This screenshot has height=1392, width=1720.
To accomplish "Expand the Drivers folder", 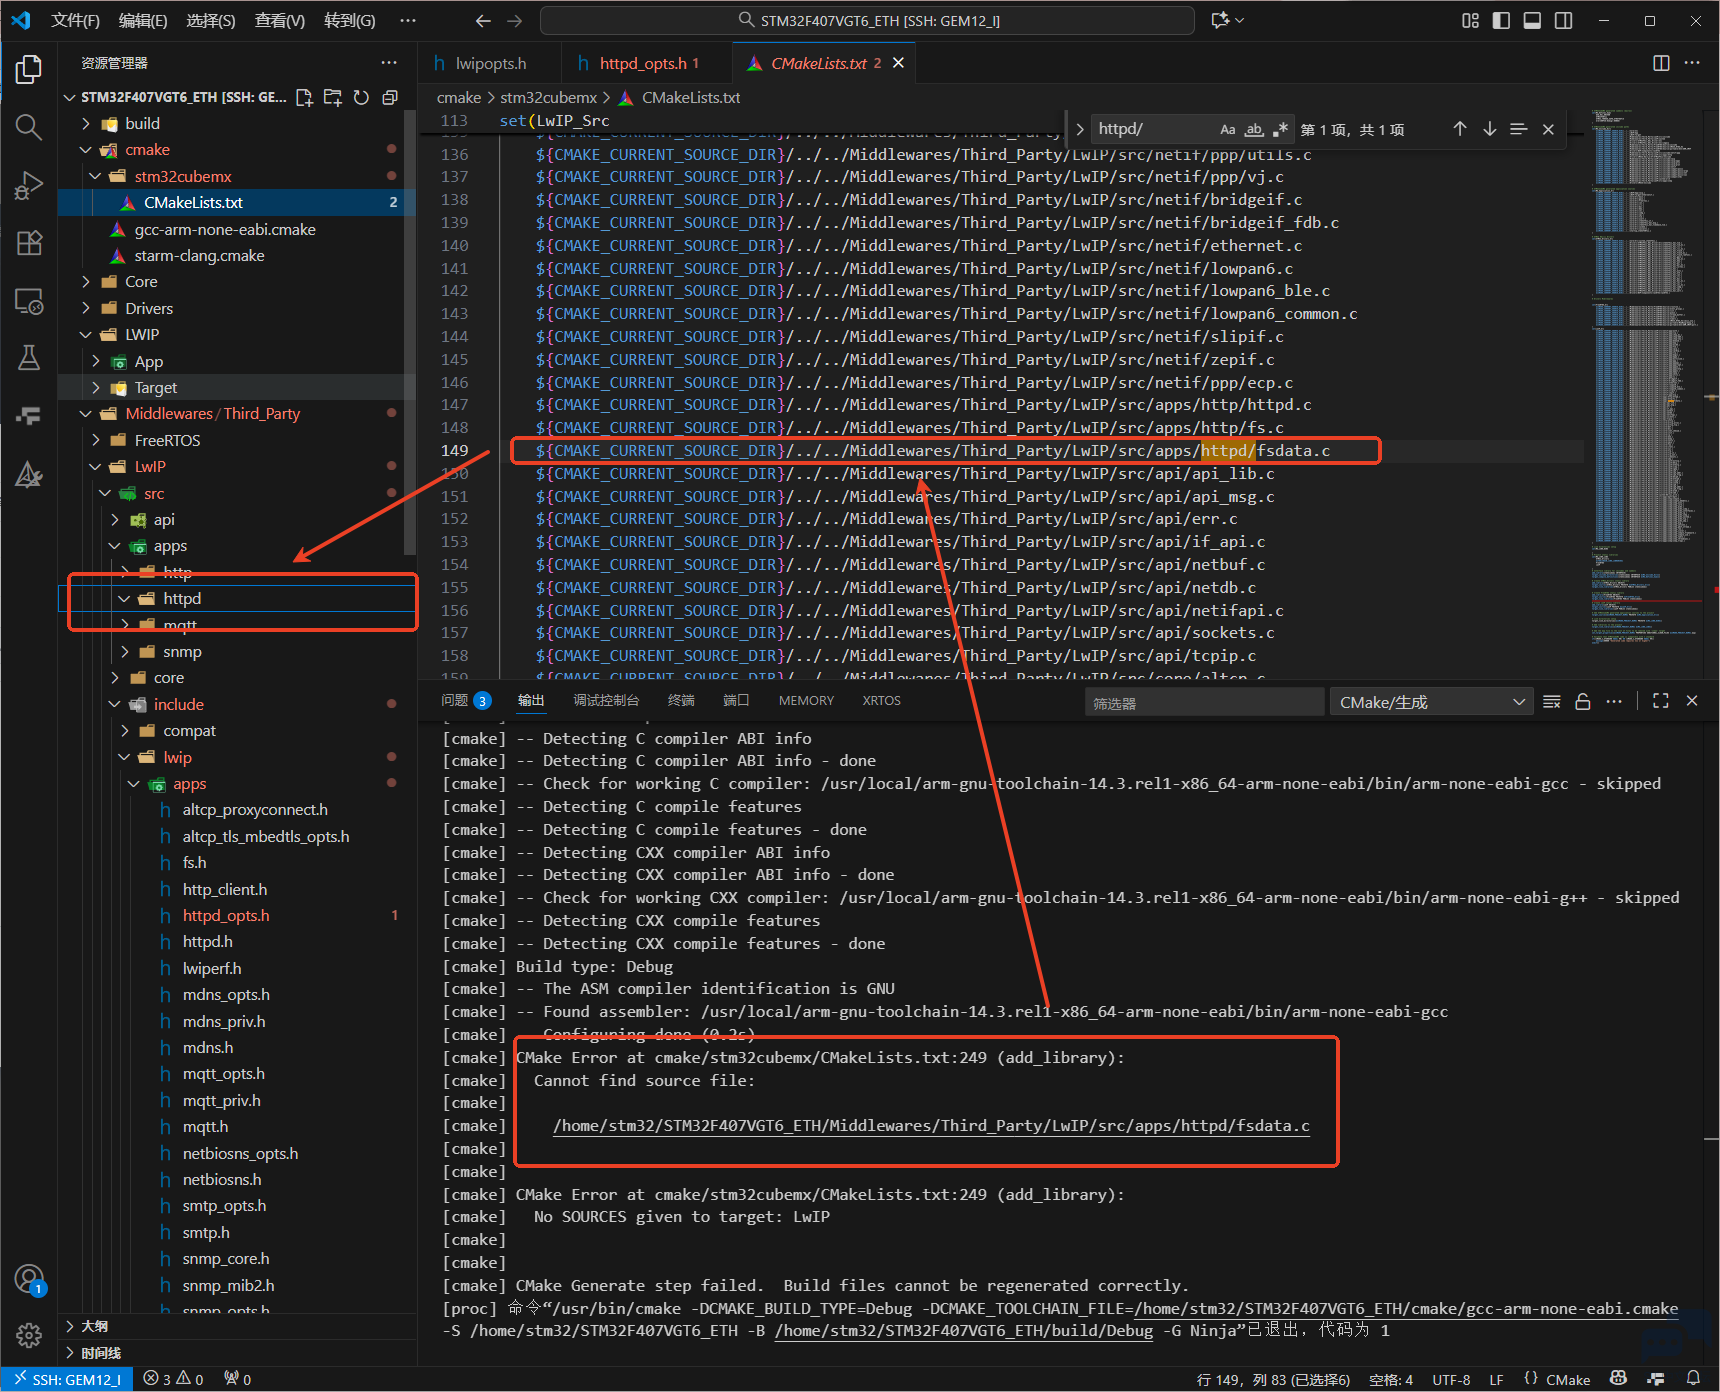I will 149,308.
